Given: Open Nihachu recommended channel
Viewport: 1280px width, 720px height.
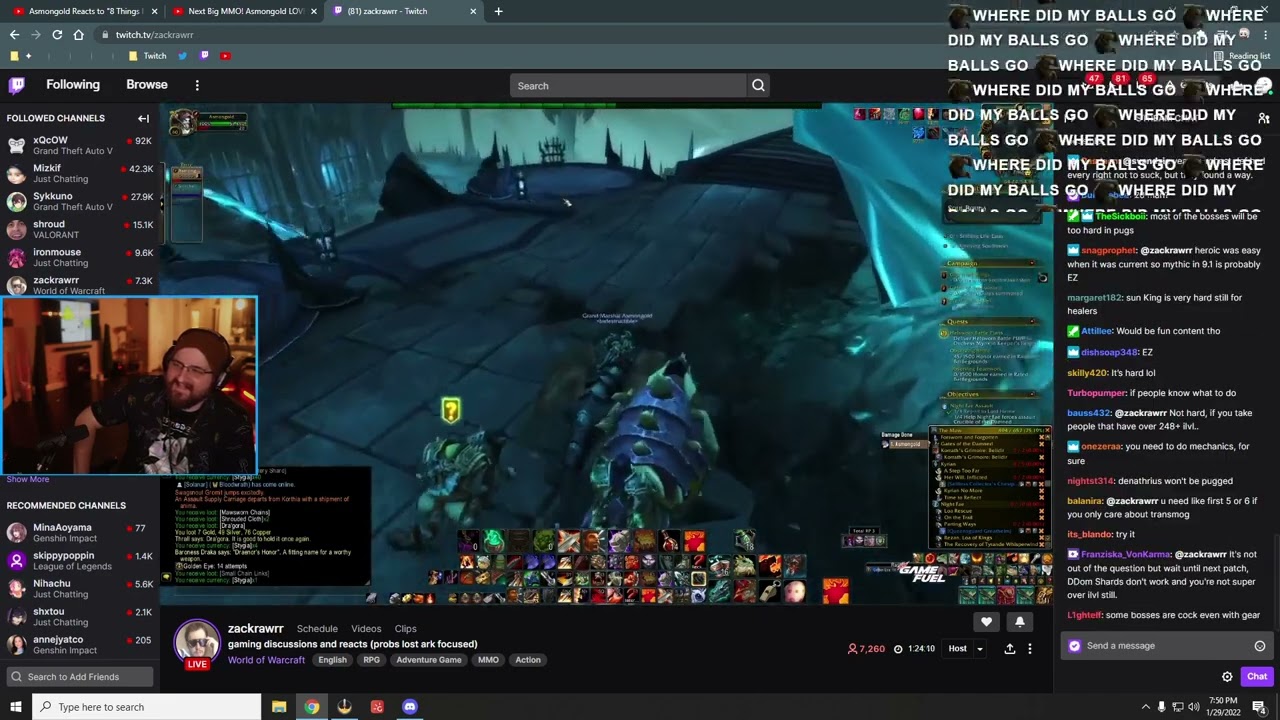Looking at the screenshot, I should (x=79, y=589).
